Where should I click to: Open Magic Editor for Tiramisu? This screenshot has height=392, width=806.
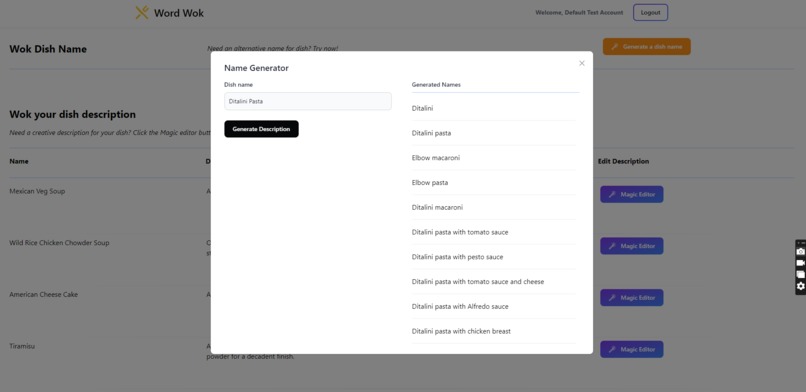point(632,349)
